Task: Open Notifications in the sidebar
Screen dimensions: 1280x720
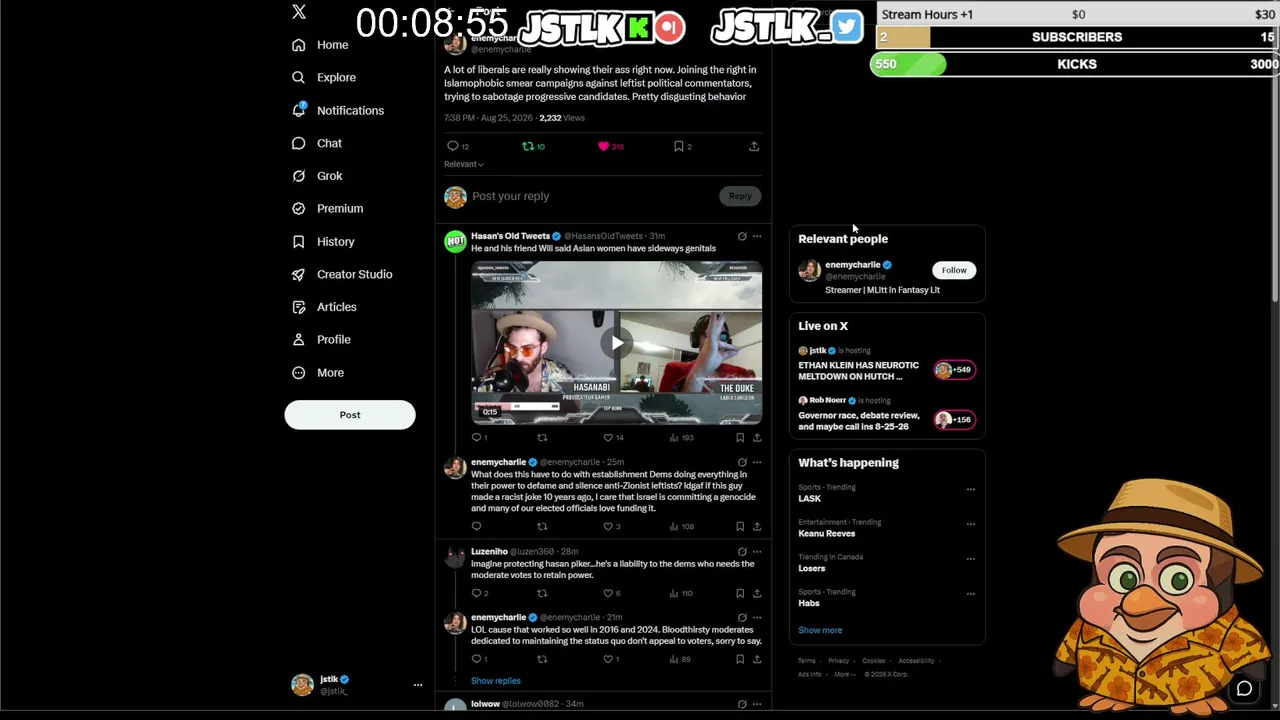Action: click(338, 110)
